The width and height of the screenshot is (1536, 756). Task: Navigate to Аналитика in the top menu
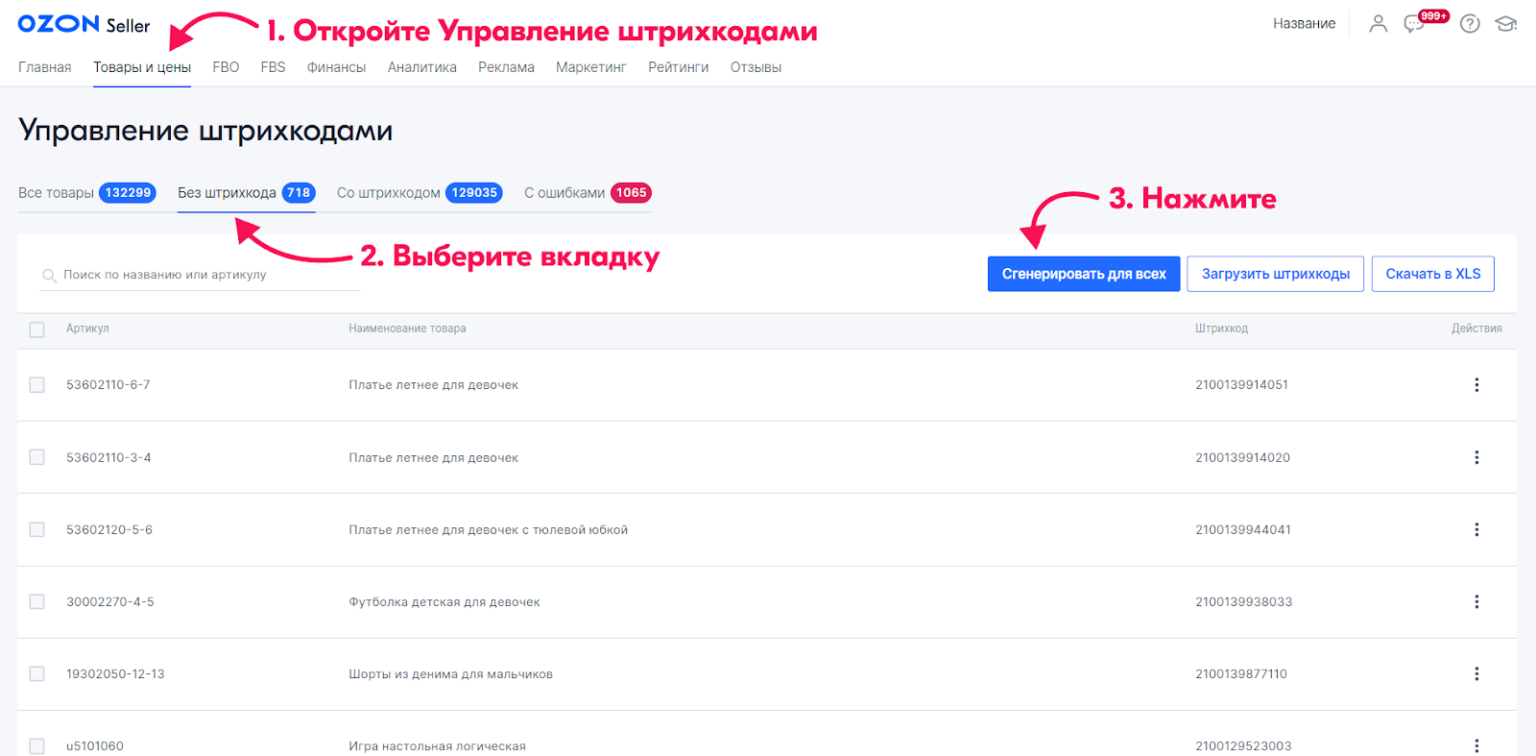[x=422, y=67]
